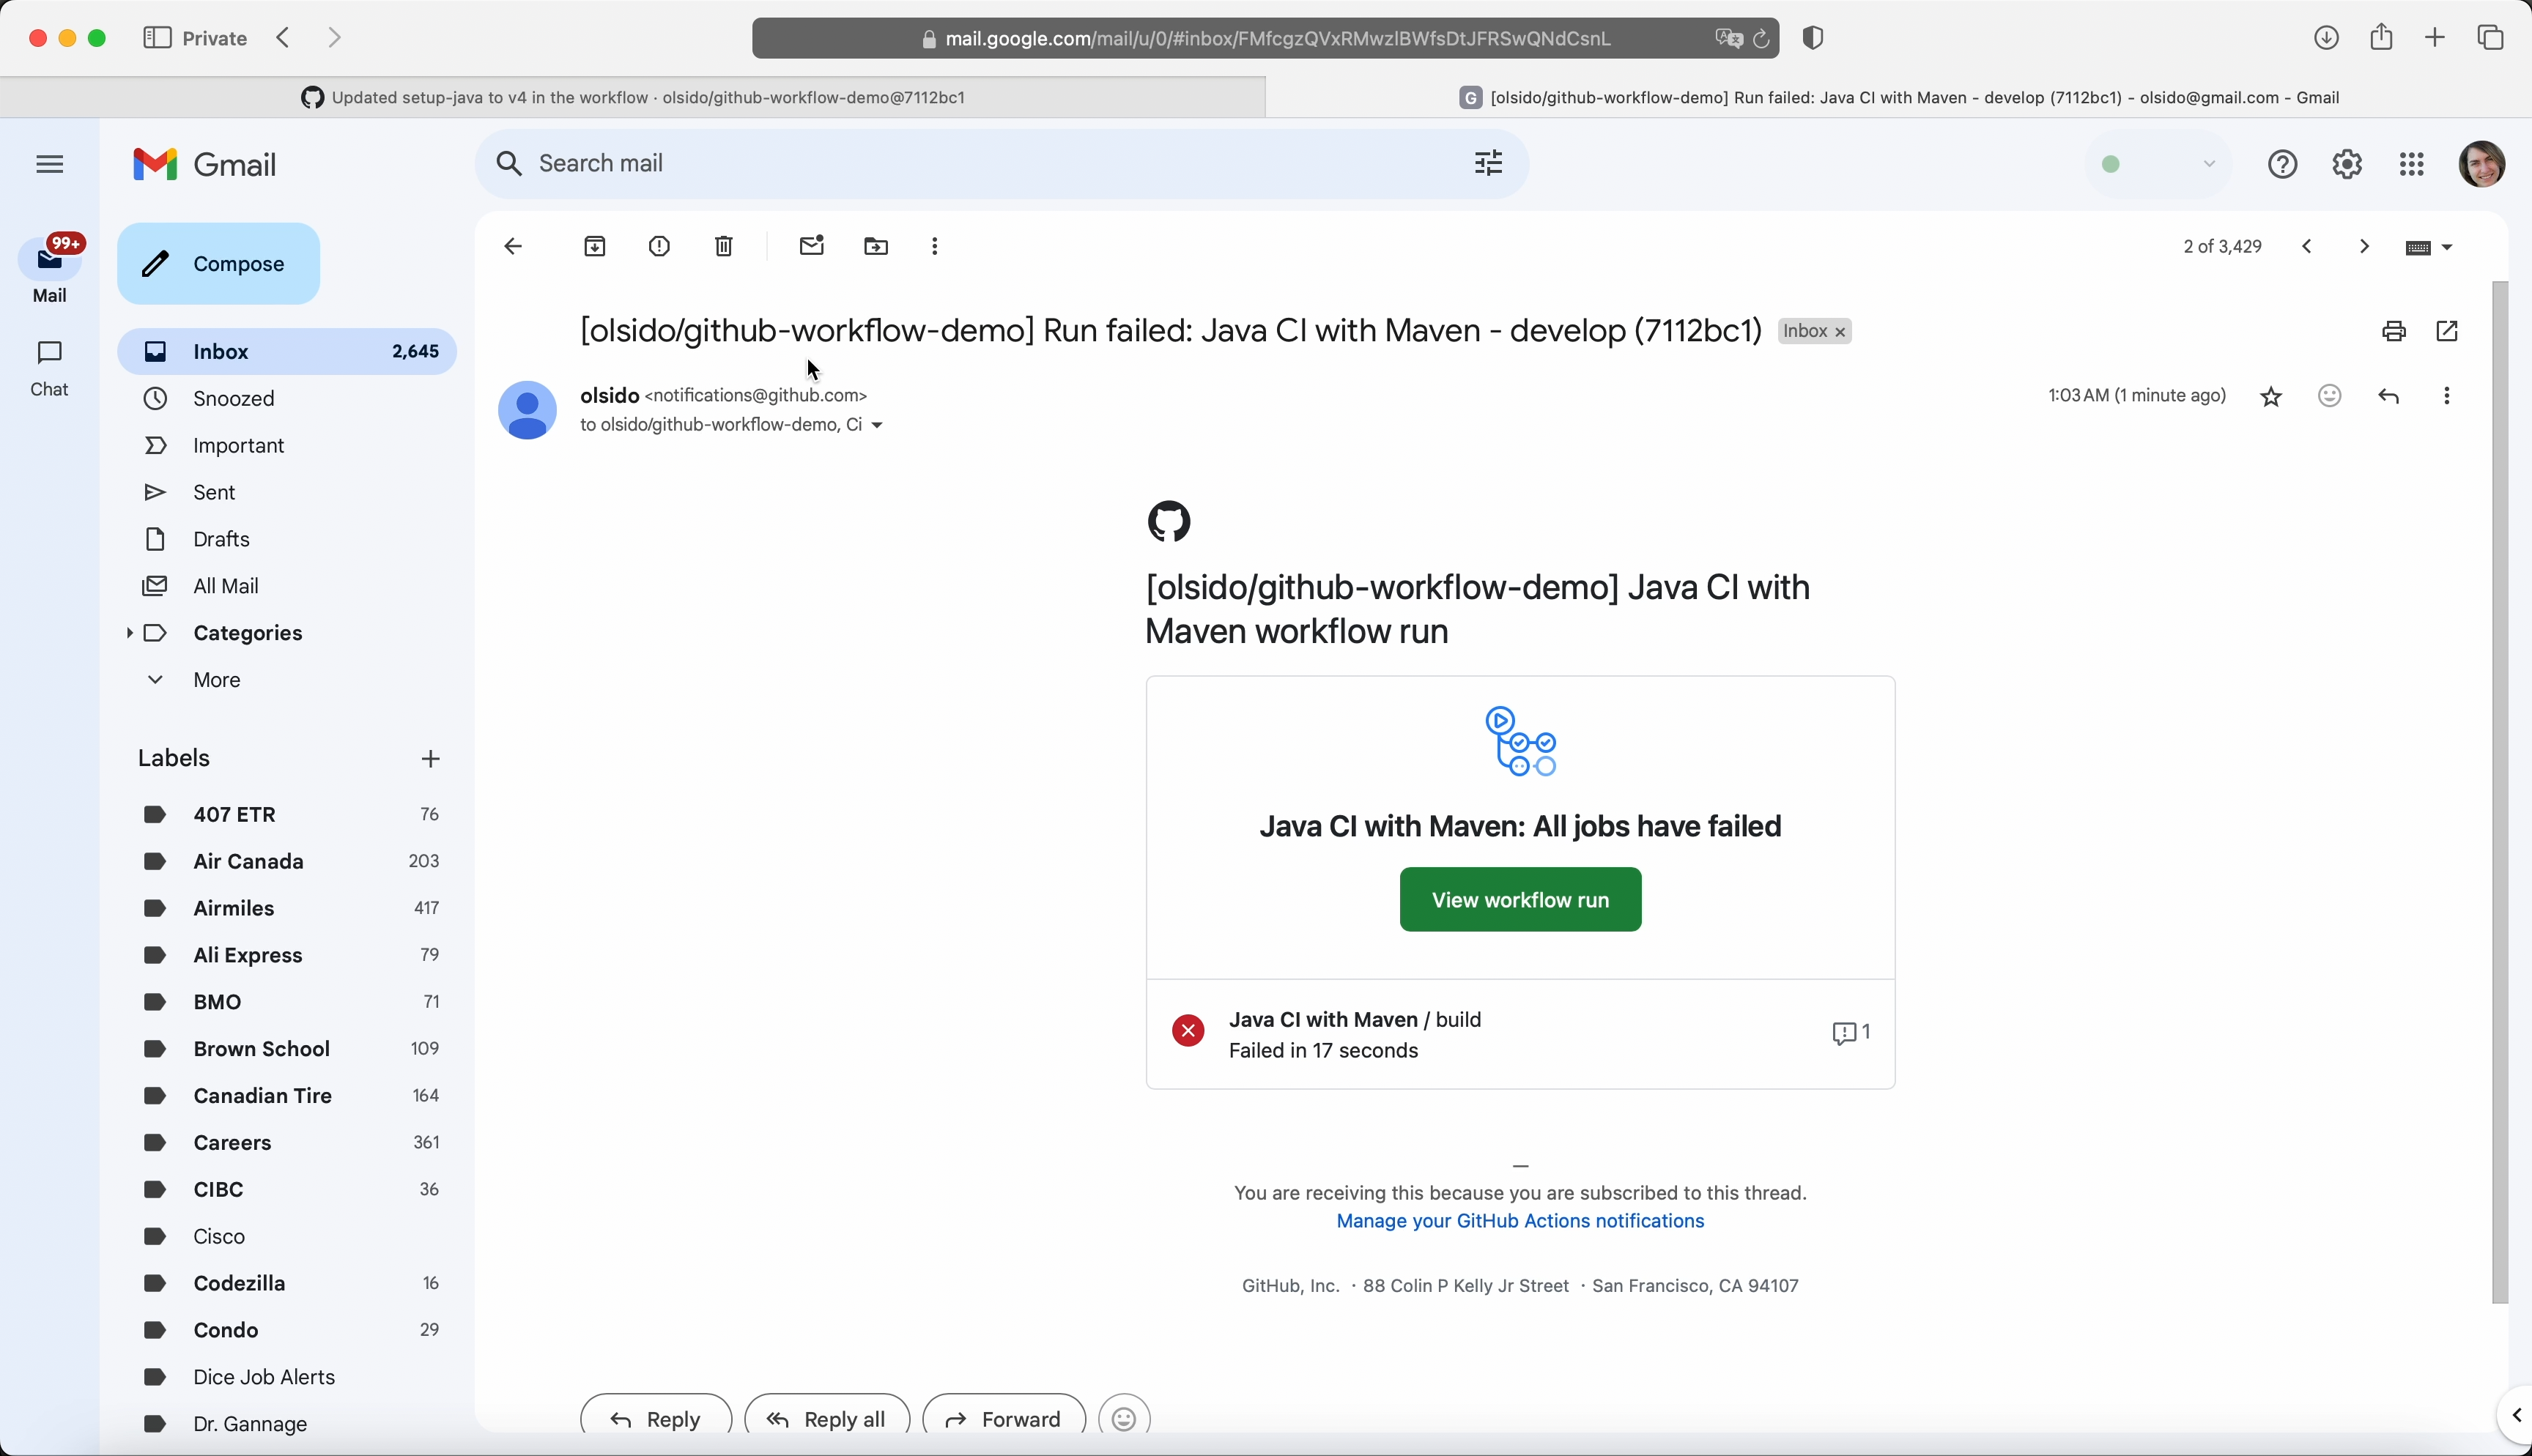Screen dimensions: 2532x1456
Task: Open the Sent folder
Action: [x=214, y=492]
